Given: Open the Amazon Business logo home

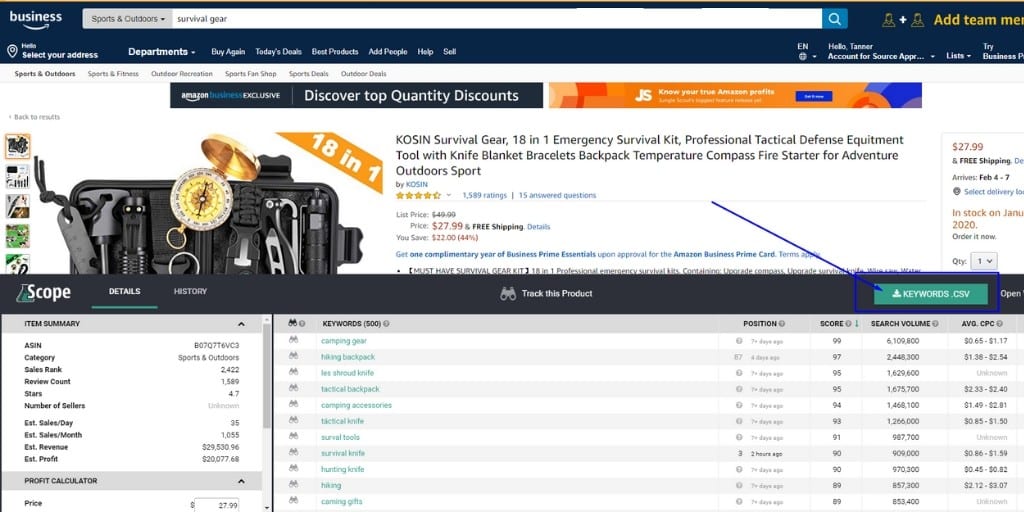Looking at the screenshot, I should (35, 19).
